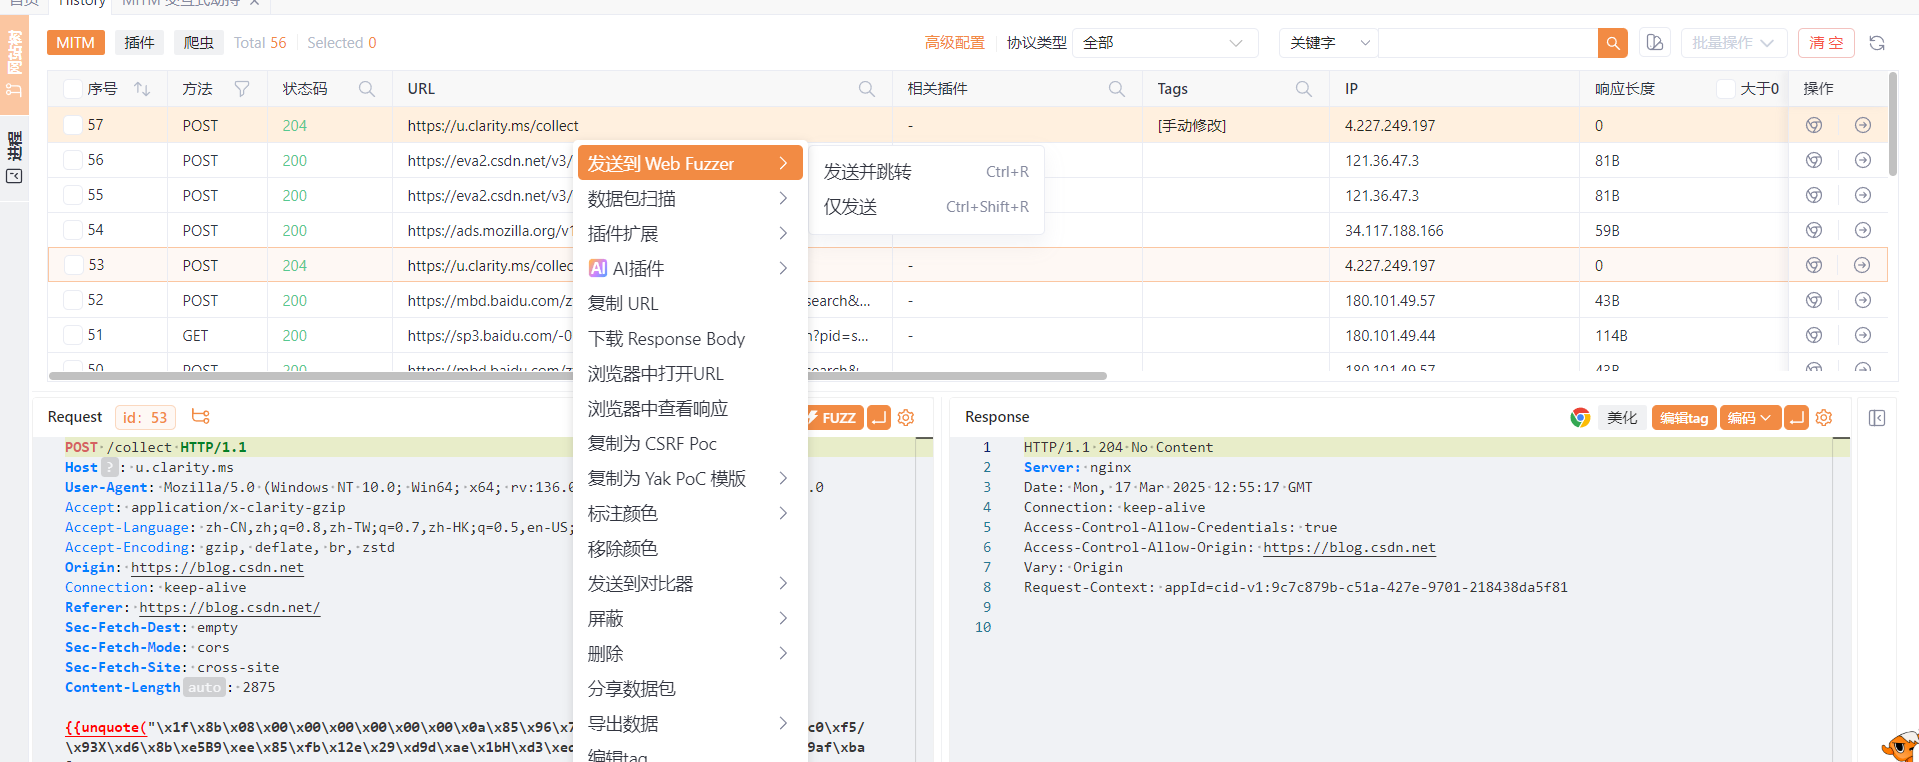Check the box for row 53
Screen dimensions: 1919x762
tap(73, 265)
